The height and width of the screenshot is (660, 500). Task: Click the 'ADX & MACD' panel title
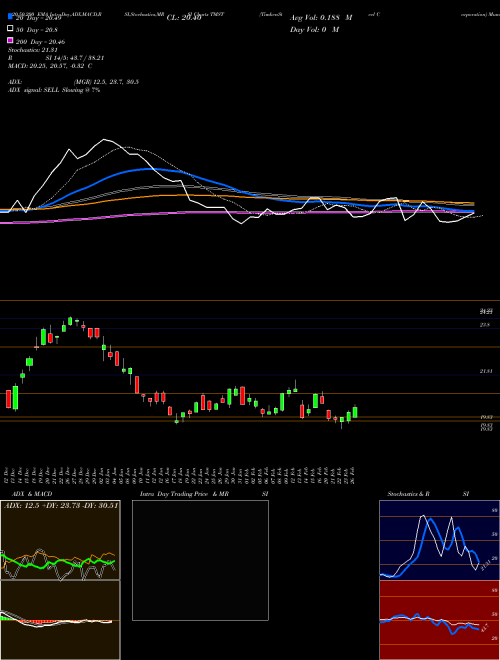tap(32, 494)
